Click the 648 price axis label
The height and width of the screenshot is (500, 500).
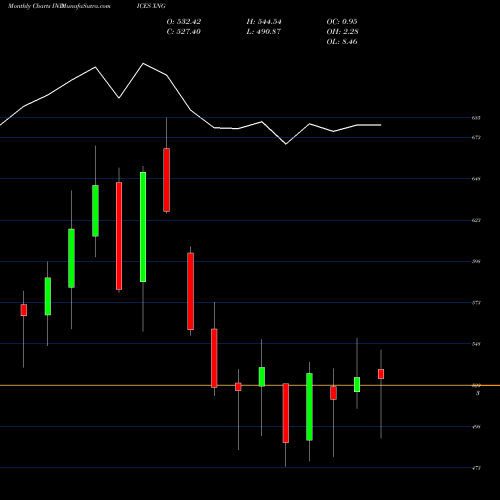point(476,179)
